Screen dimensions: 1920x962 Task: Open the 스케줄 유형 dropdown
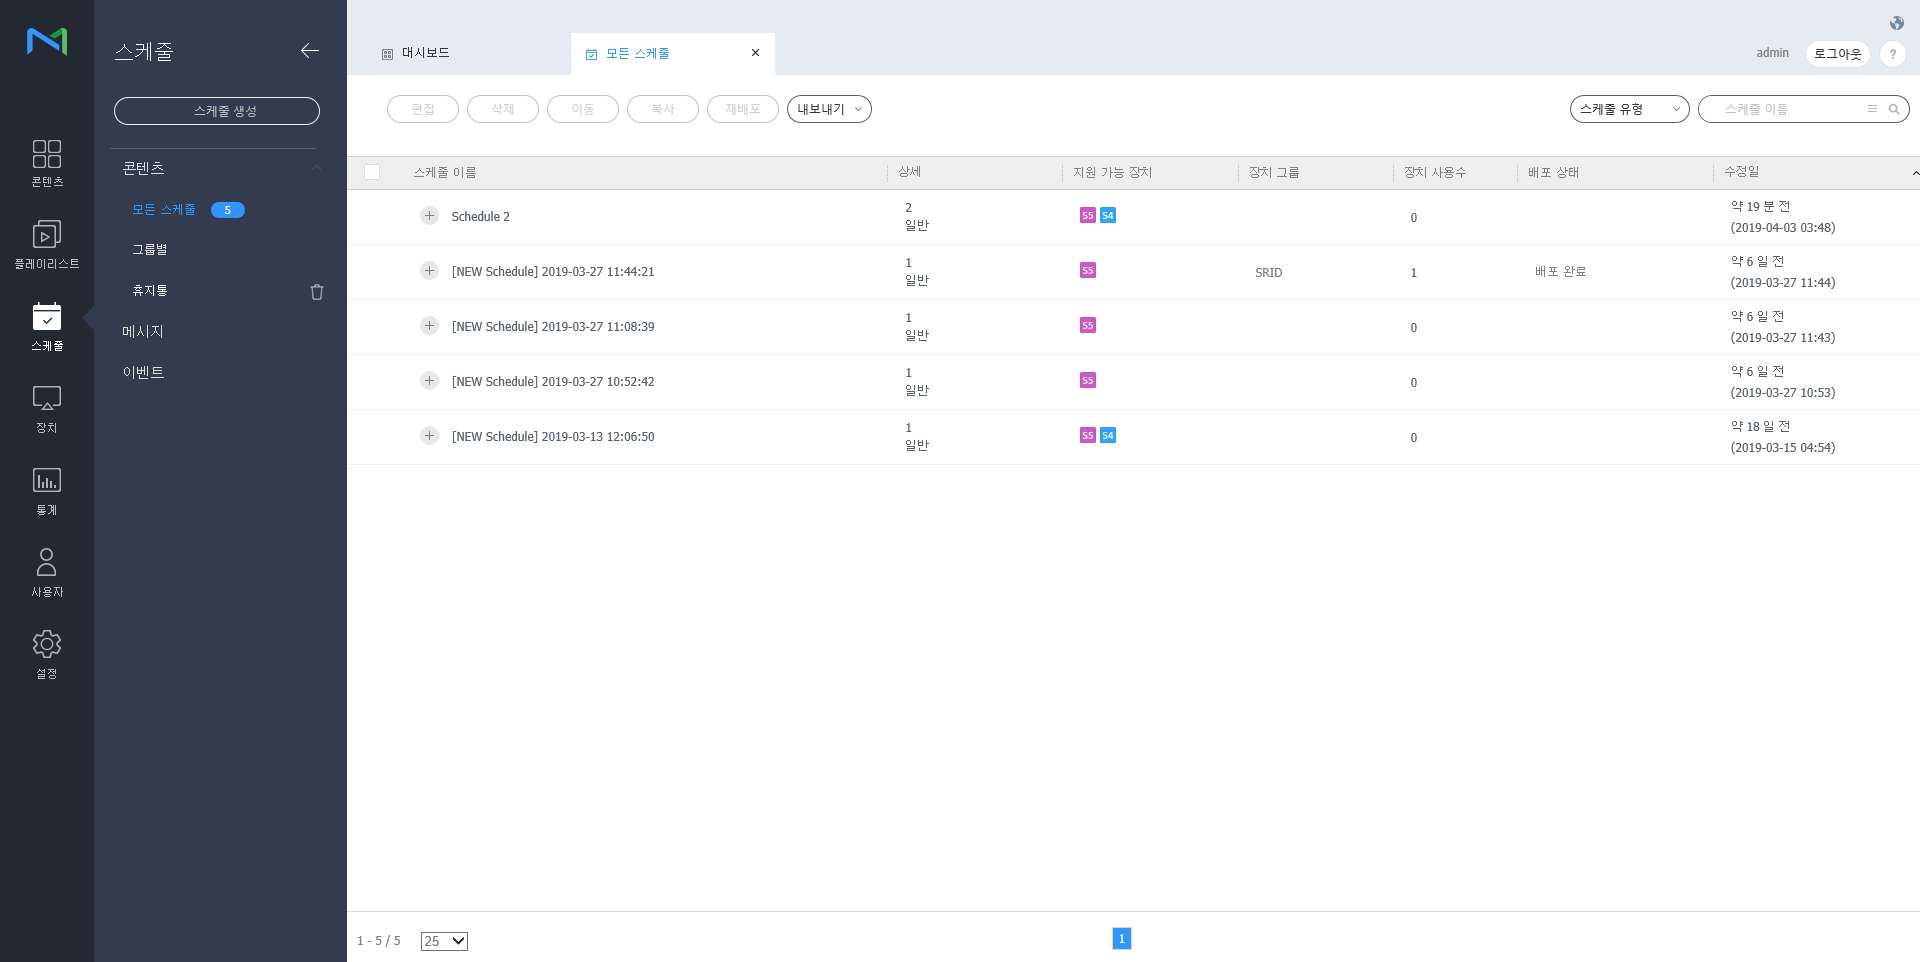click(1628, 109)
